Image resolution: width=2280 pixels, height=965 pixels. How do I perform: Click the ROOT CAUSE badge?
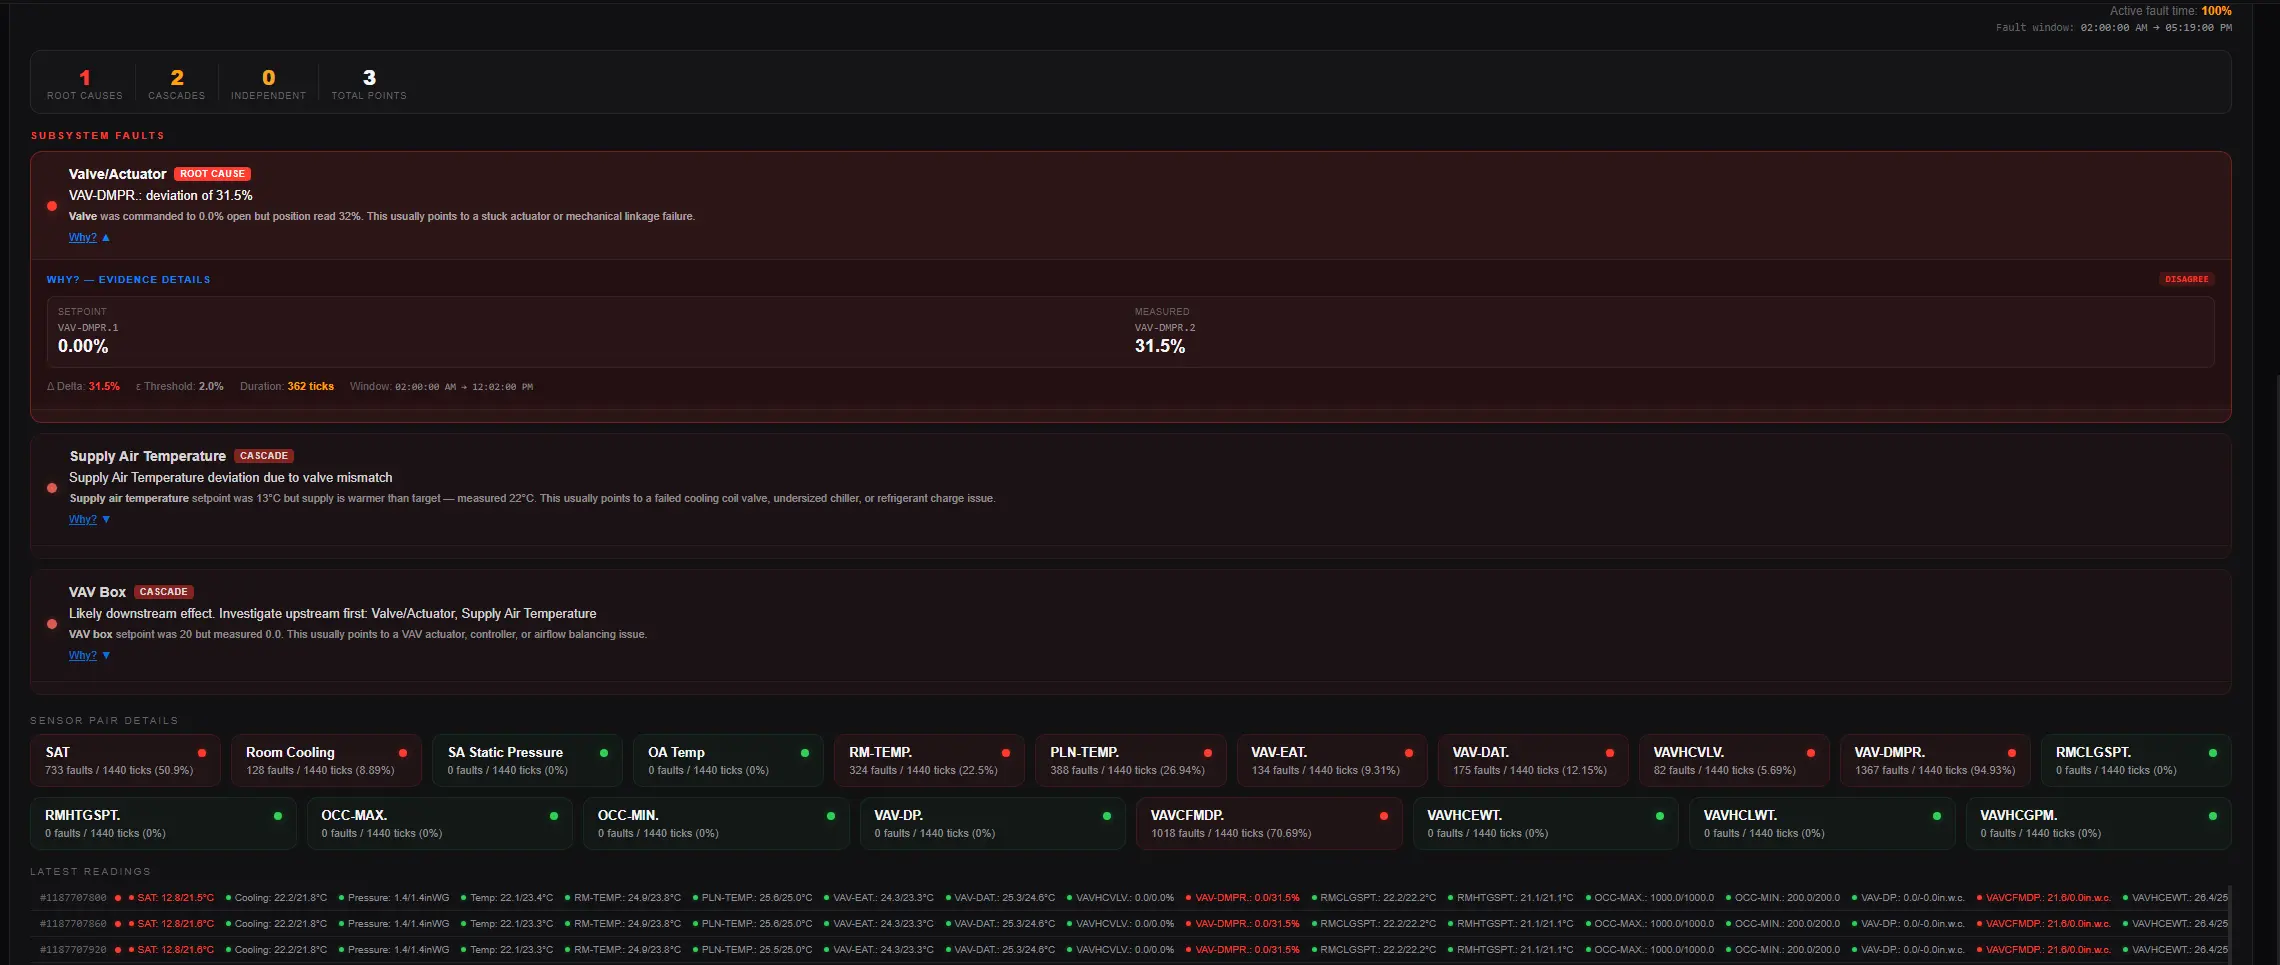coord(212,174)
